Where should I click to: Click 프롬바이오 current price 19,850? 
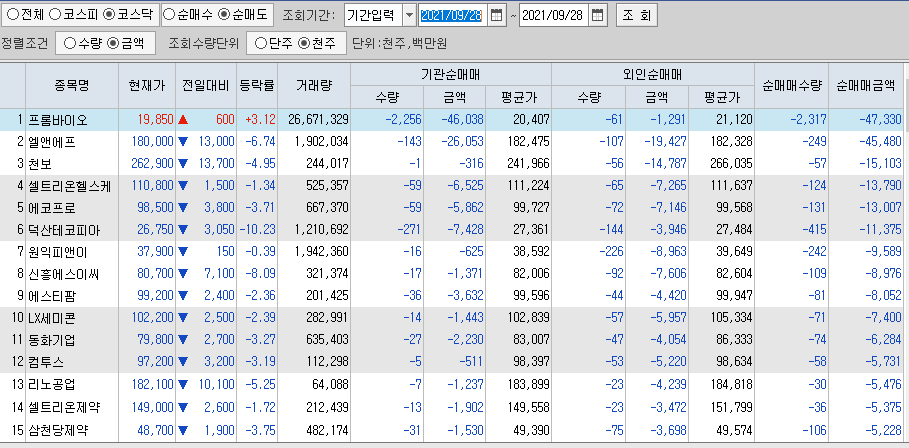[x=156, y=120]
